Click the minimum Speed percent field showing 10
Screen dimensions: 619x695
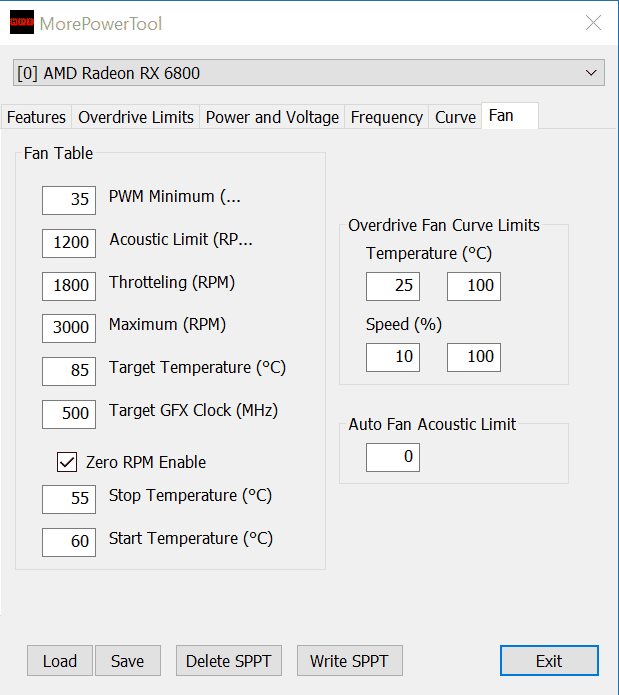point(393,357)
